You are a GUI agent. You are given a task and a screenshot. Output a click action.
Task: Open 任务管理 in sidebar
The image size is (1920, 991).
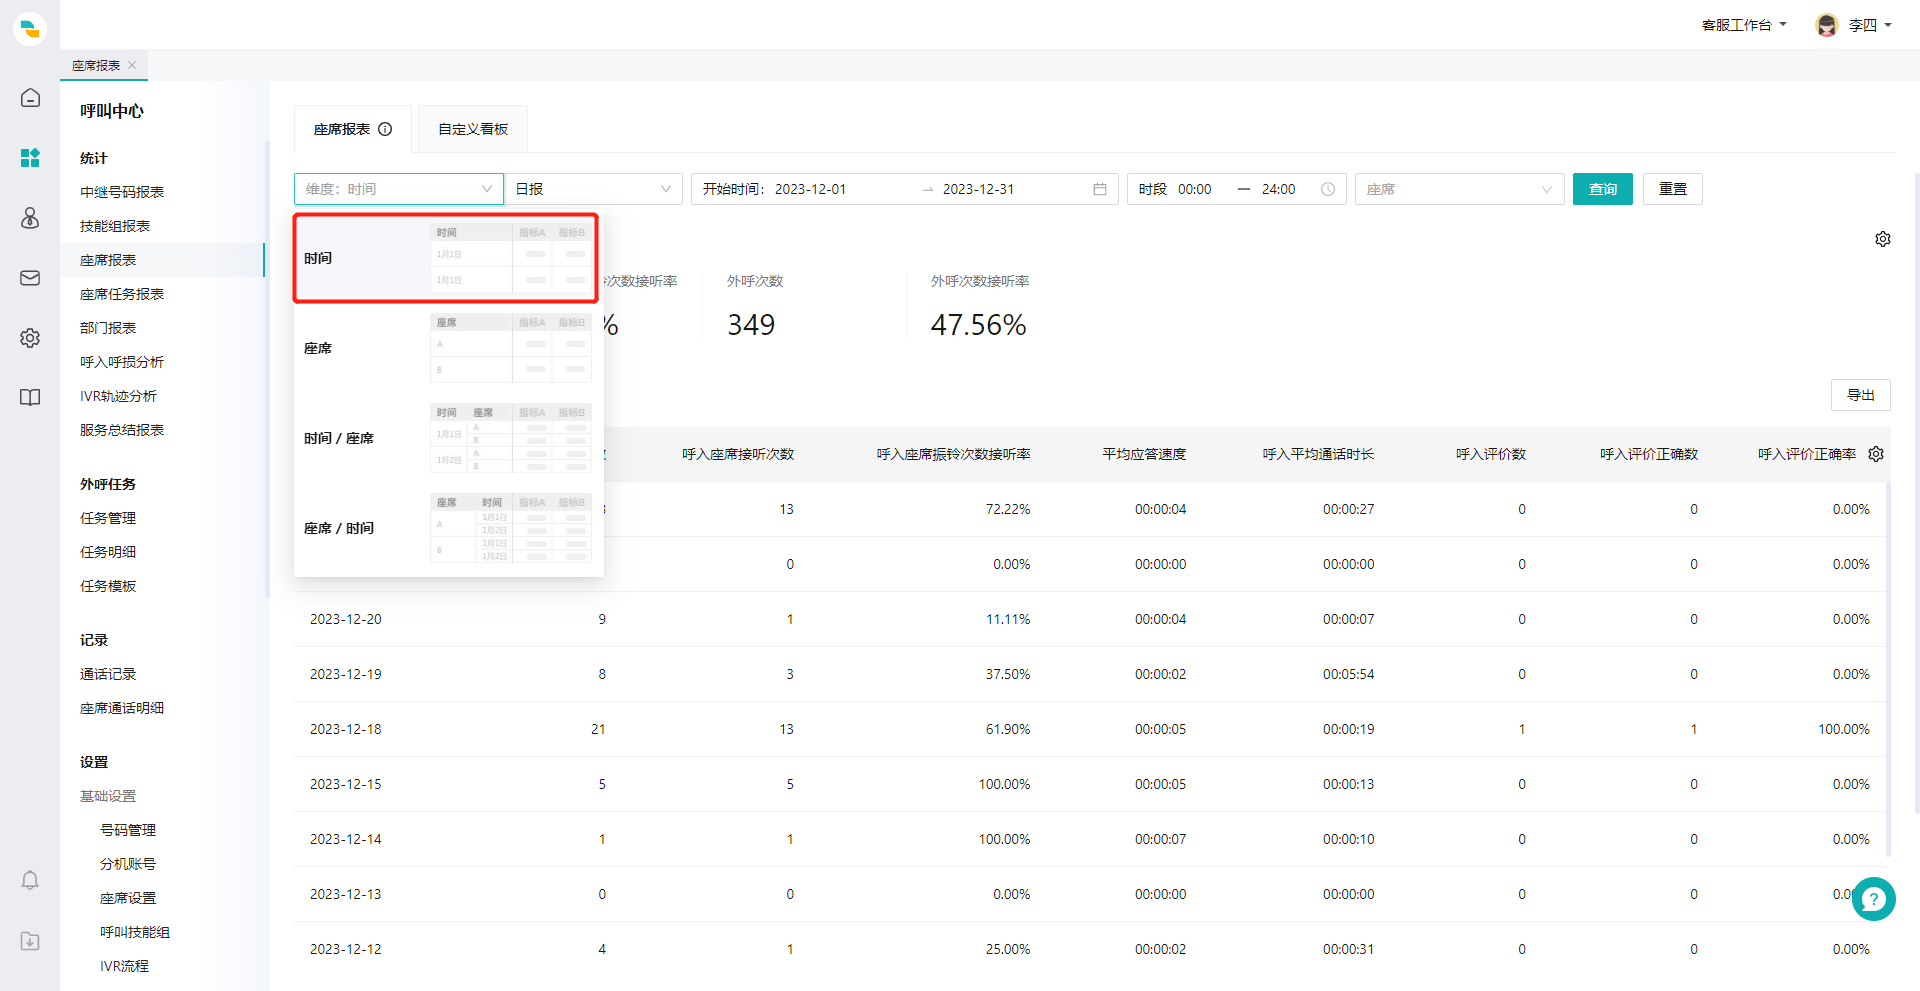point(108,518)
